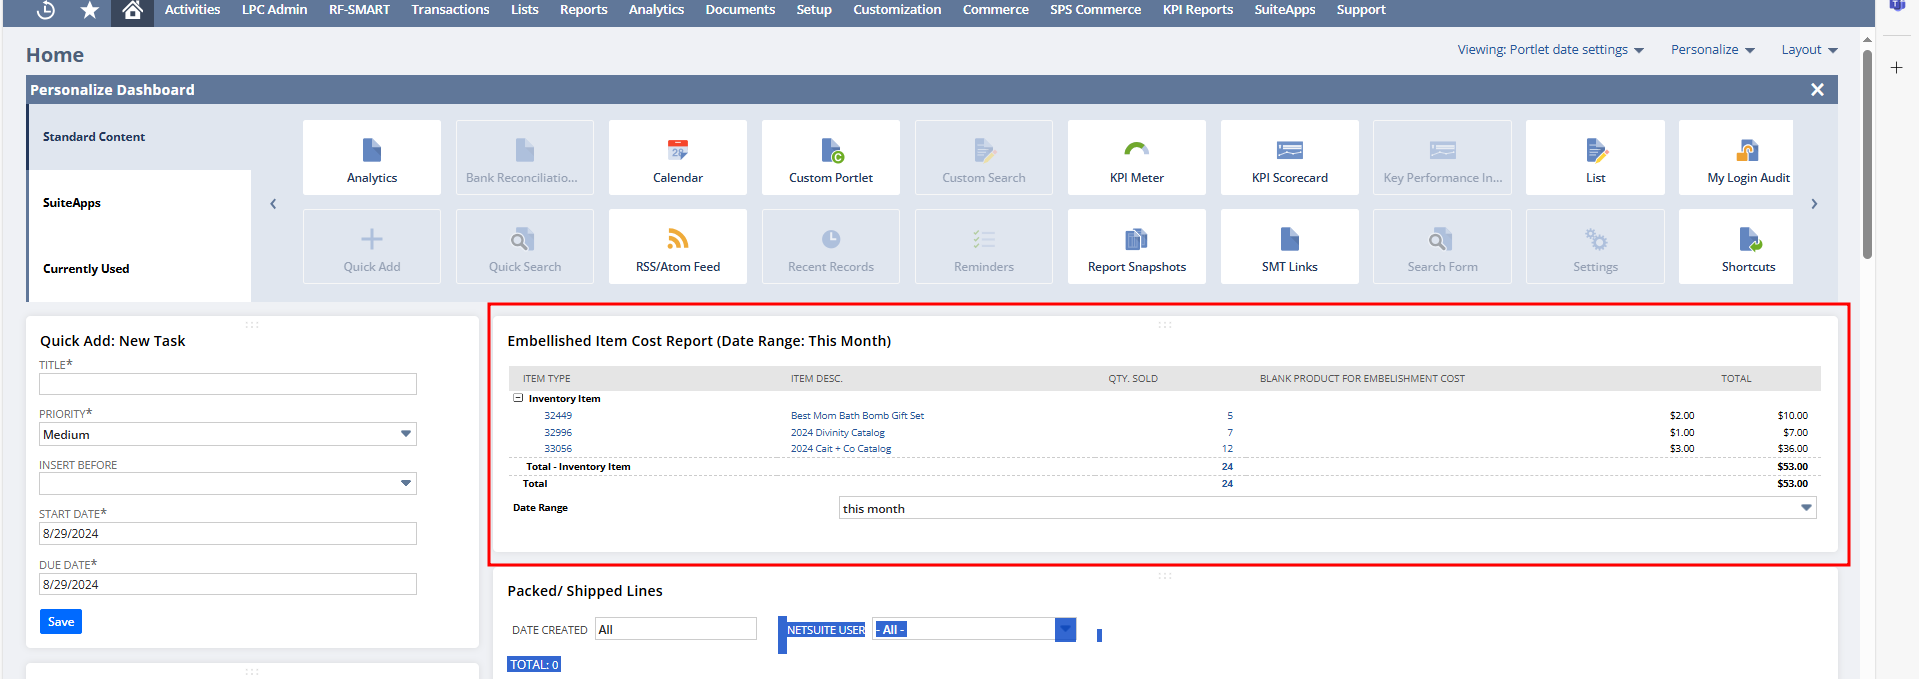The height and width of the screenshot is (679, 1919).
Task: Close the Personalize Dashboard panel
Action: tap(1817, 90)
